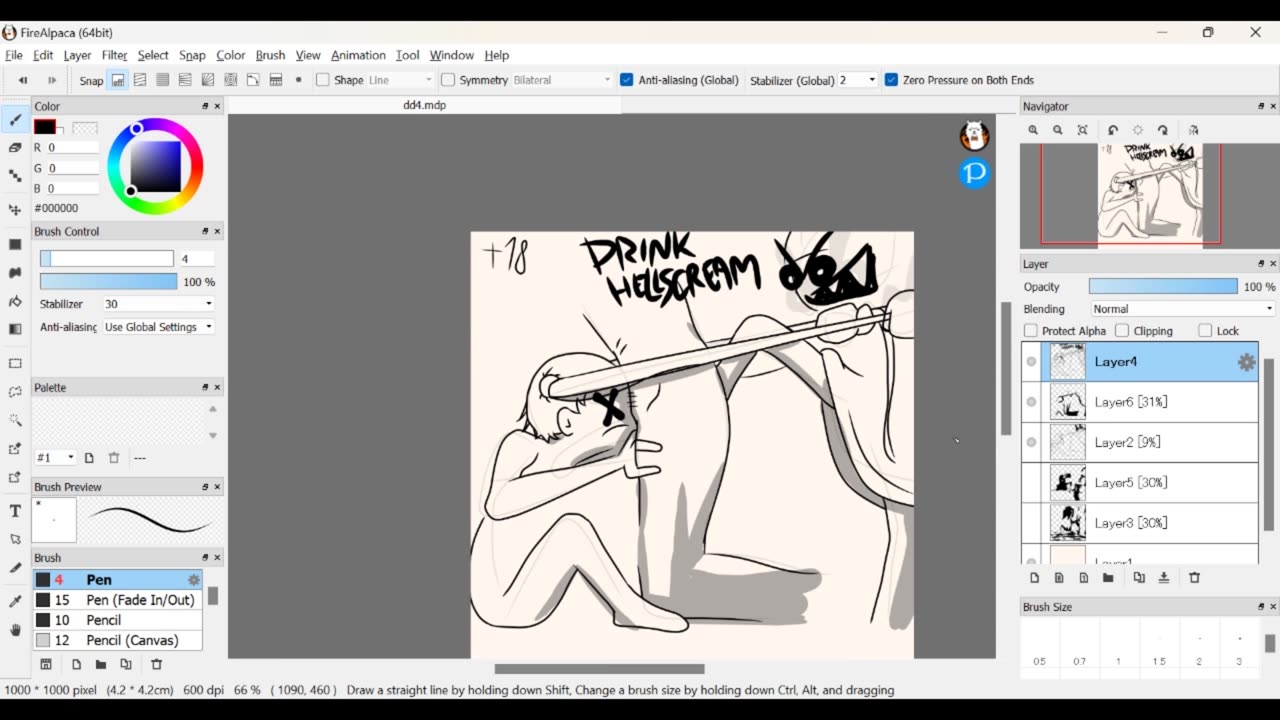Open the File menu
The height and width of the screenshot is (720, 1280).
[x=14, y=55]
